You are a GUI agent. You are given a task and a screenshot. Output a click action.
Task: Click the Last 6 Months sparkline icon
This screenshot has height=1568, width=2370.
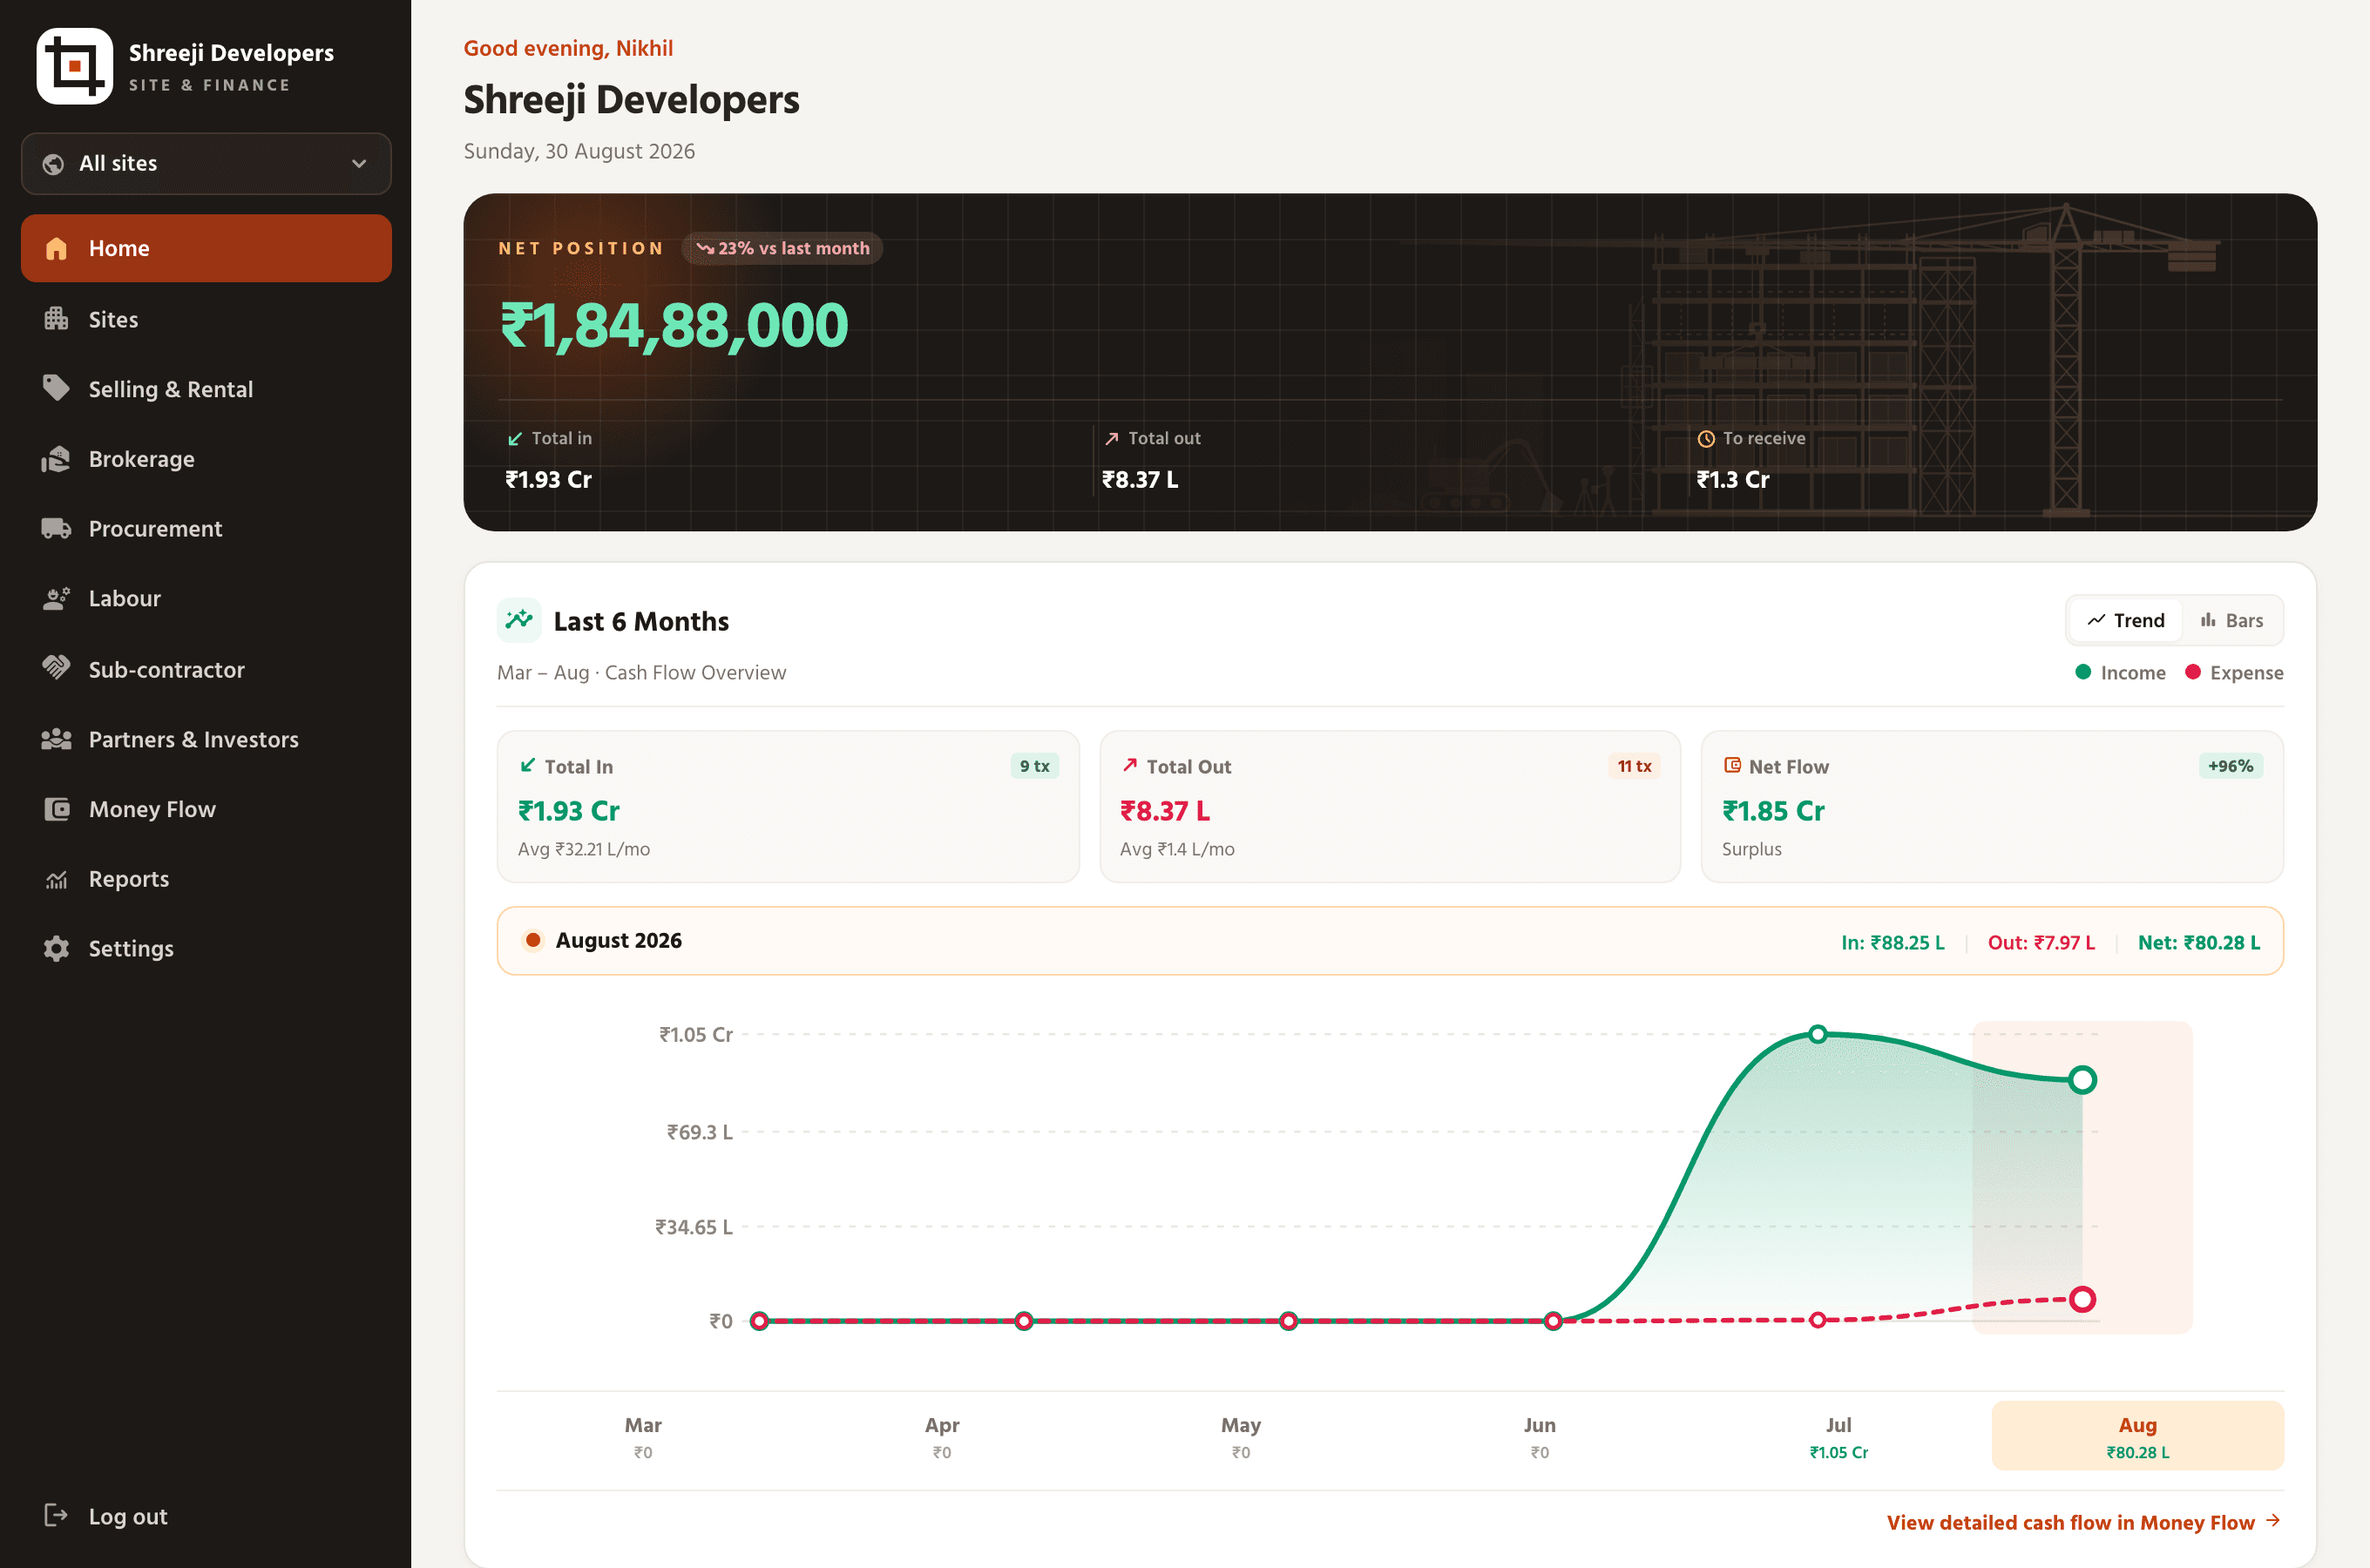[x=519, y=620]
